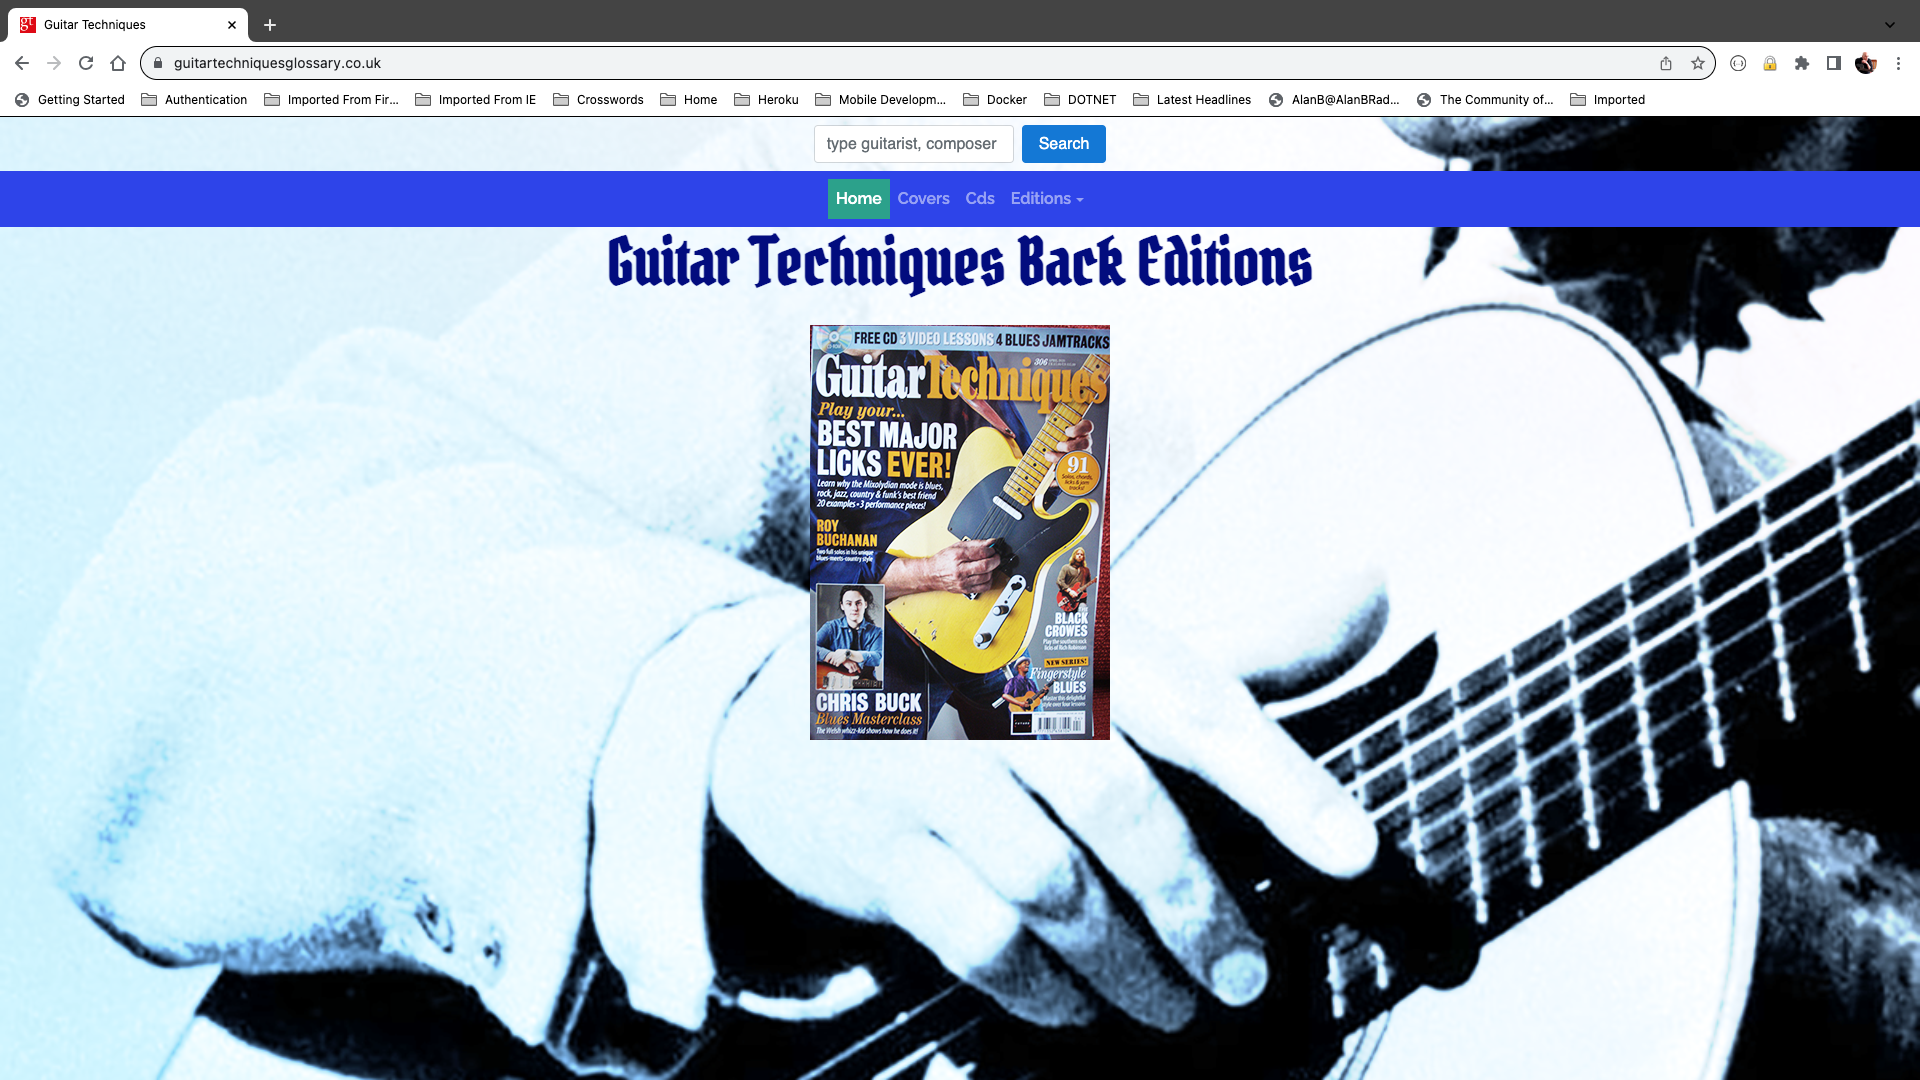Click the browser extensions icon

click(x=1801, y=63)
